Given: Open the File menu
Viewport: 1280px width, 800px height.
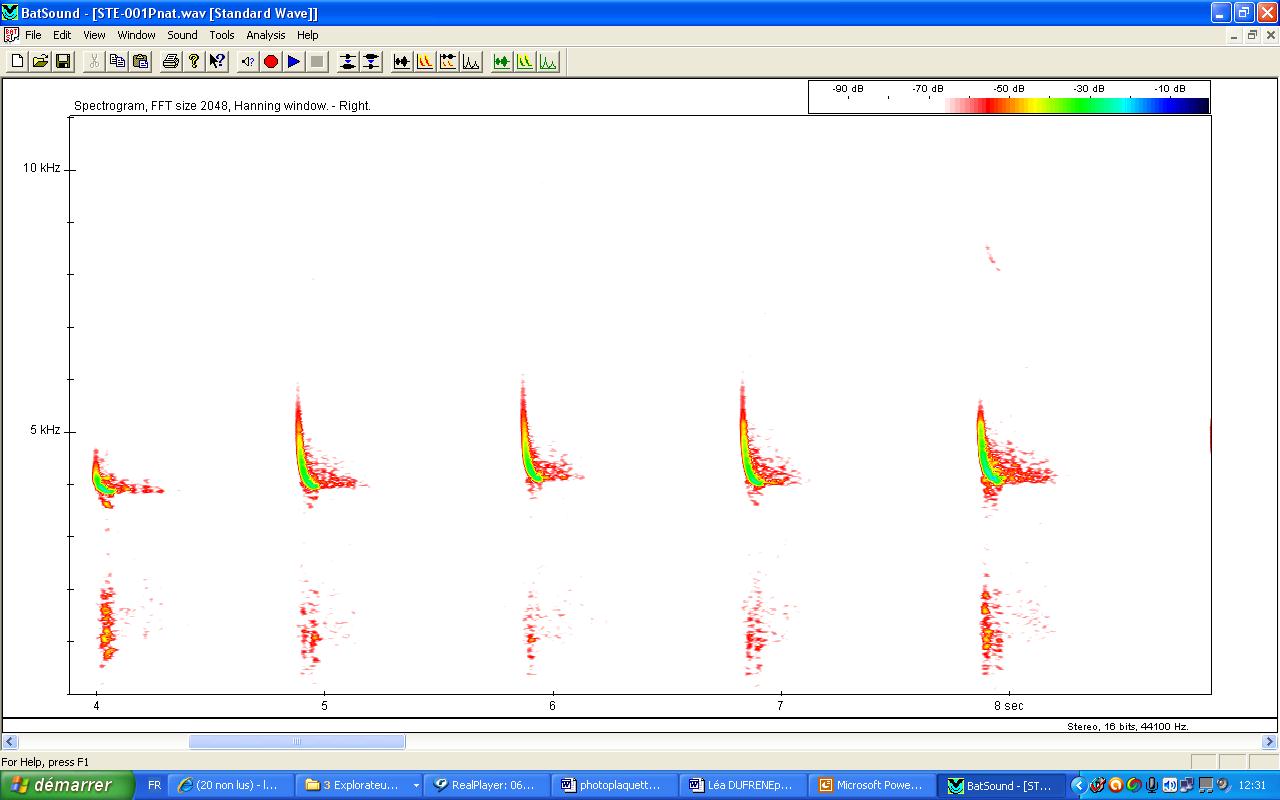Looking at the screenshot, I should 33,35.
